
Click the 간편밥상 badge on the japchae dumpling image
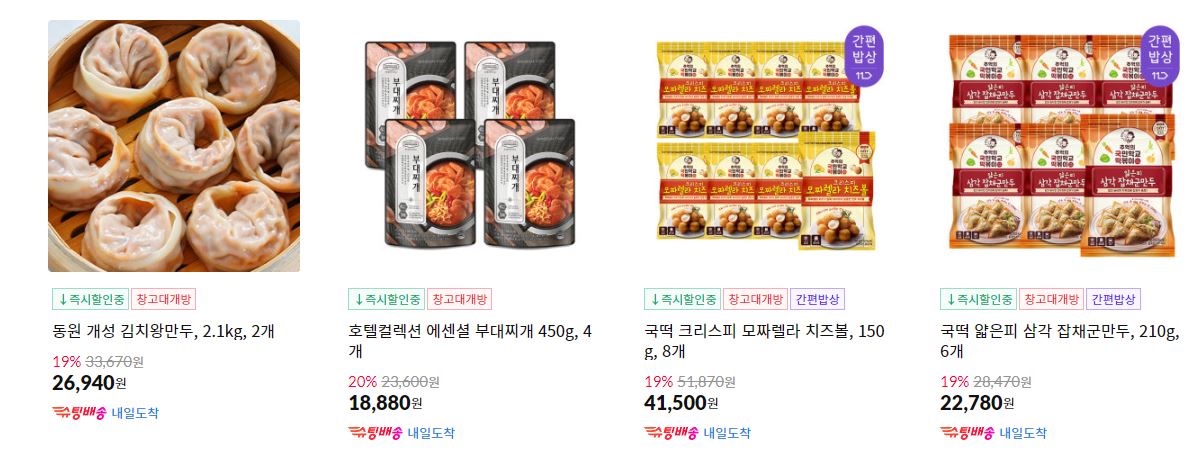(x=1161, y=55)
